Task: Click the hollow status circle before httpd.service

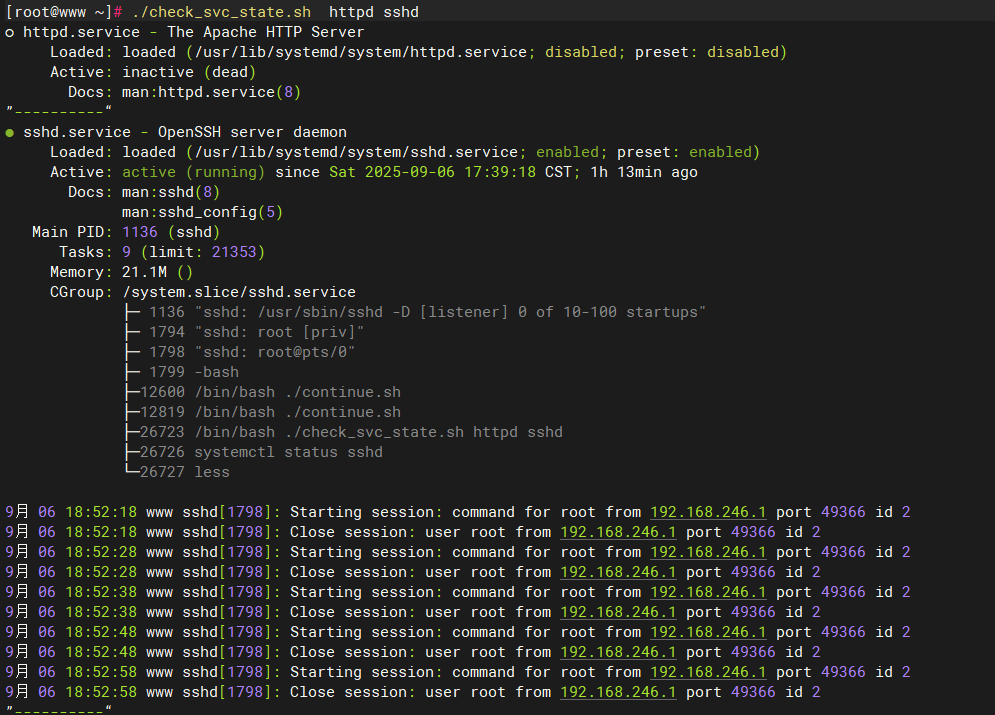Action: [x=10, y=33]
